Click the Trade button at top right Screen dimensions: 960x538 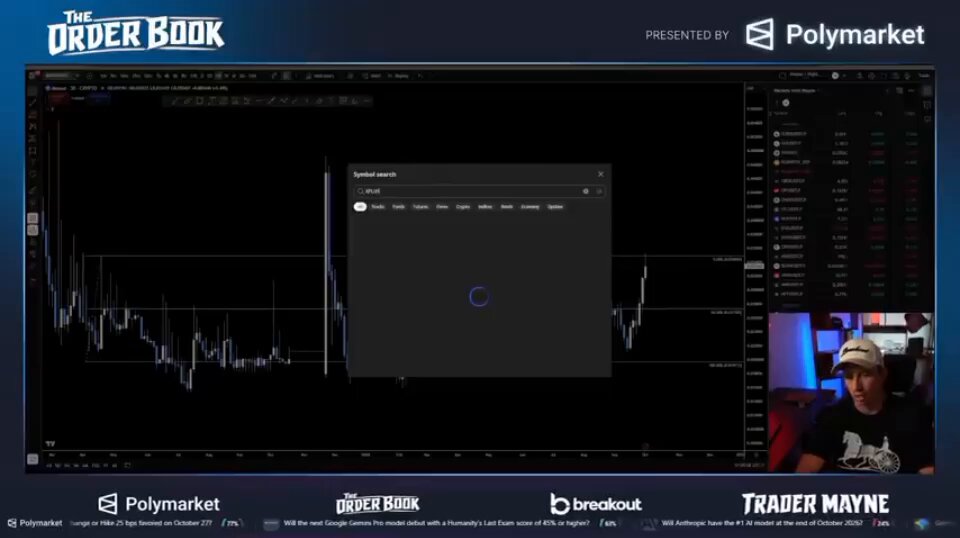coord(924,75)
